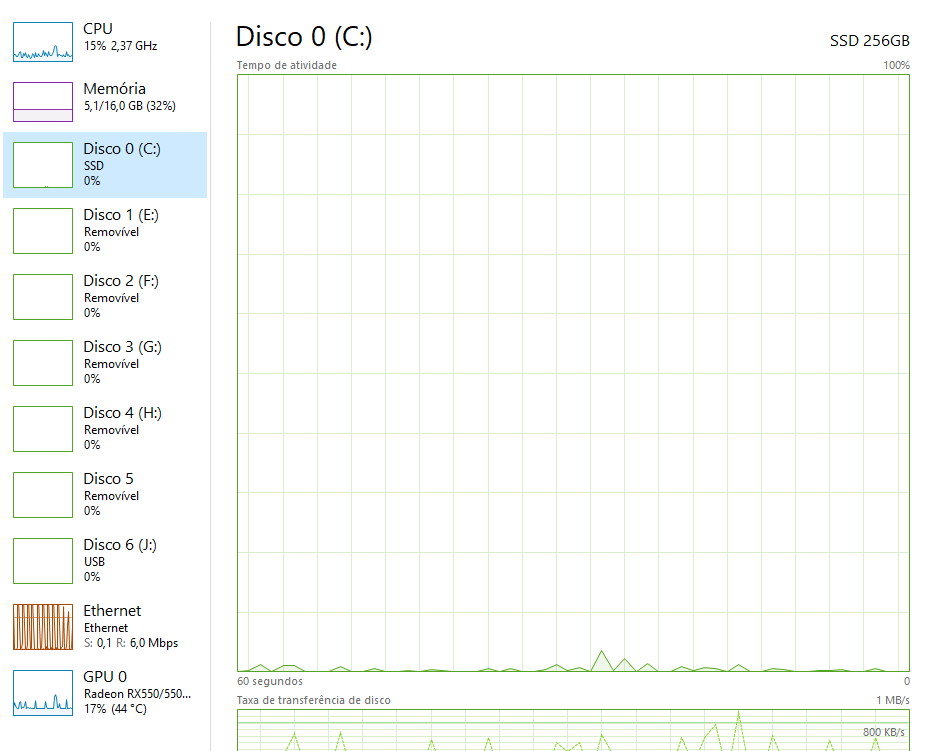Open the Memória performance entry
This screenshot has height=751, width=929.
pyautogui.click(x=105, y=101)
